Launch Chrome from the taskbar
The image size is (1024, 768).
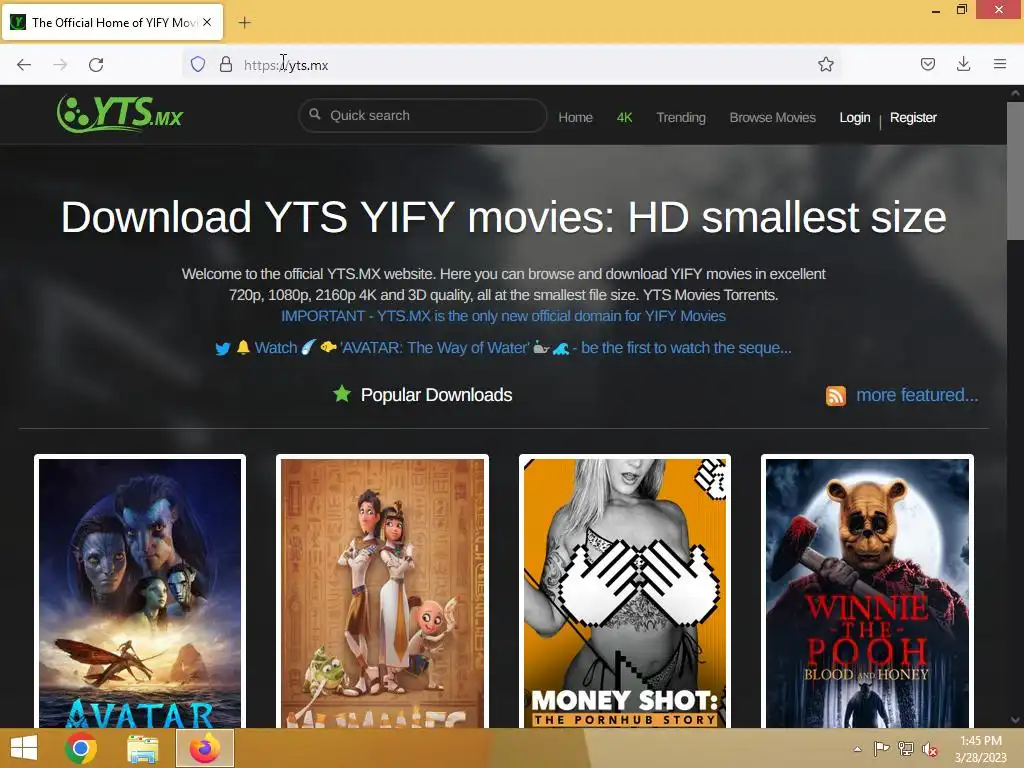coord(81,748)
